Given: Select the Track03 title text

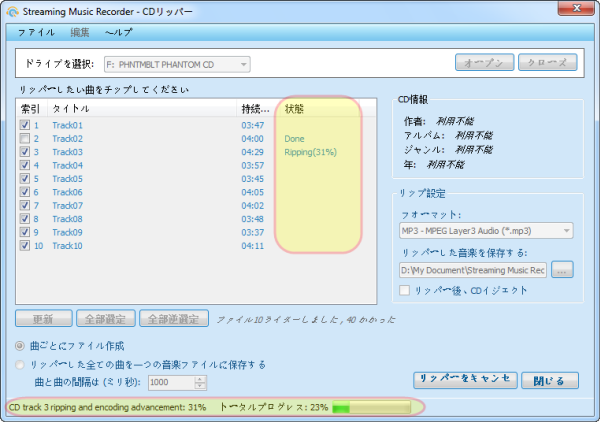Looking at the screenshot, I should pyautogui.click(x=67, y=152).
